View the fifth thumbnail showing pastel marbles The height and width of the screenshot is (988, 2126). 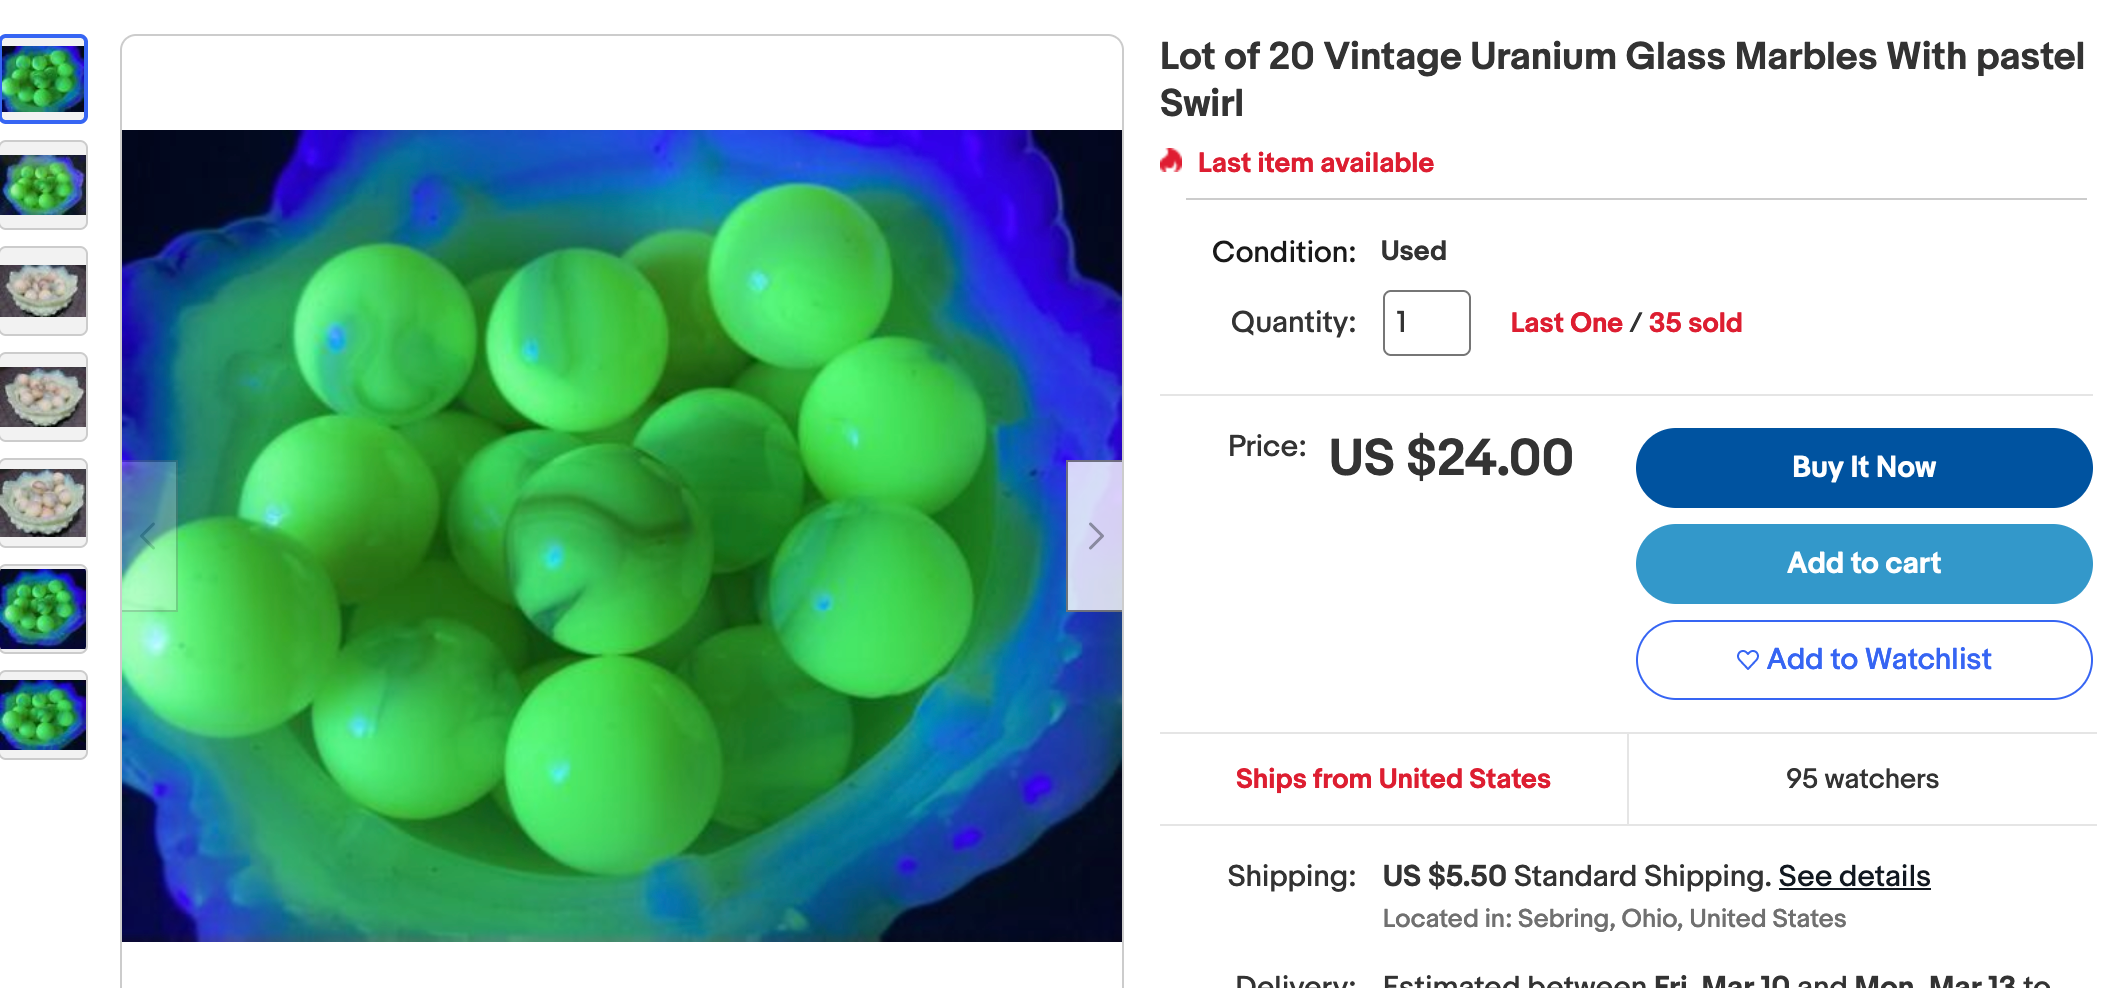pyautogui.click(x=43, y=503)
